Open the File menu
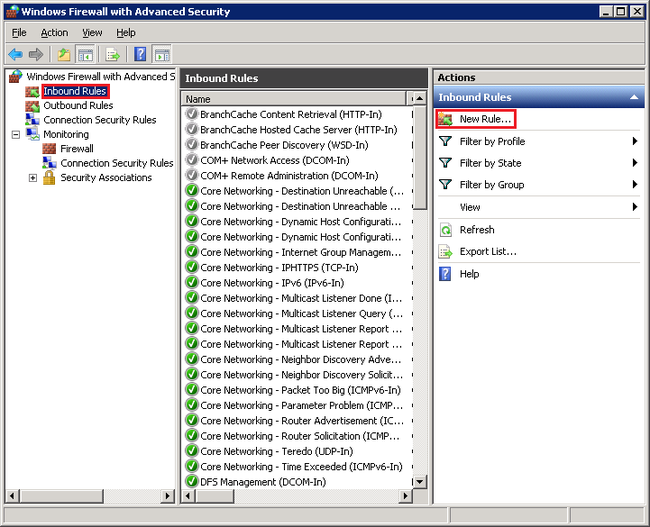The height and width of the screenshot is (527, 650). coord(19,33)
